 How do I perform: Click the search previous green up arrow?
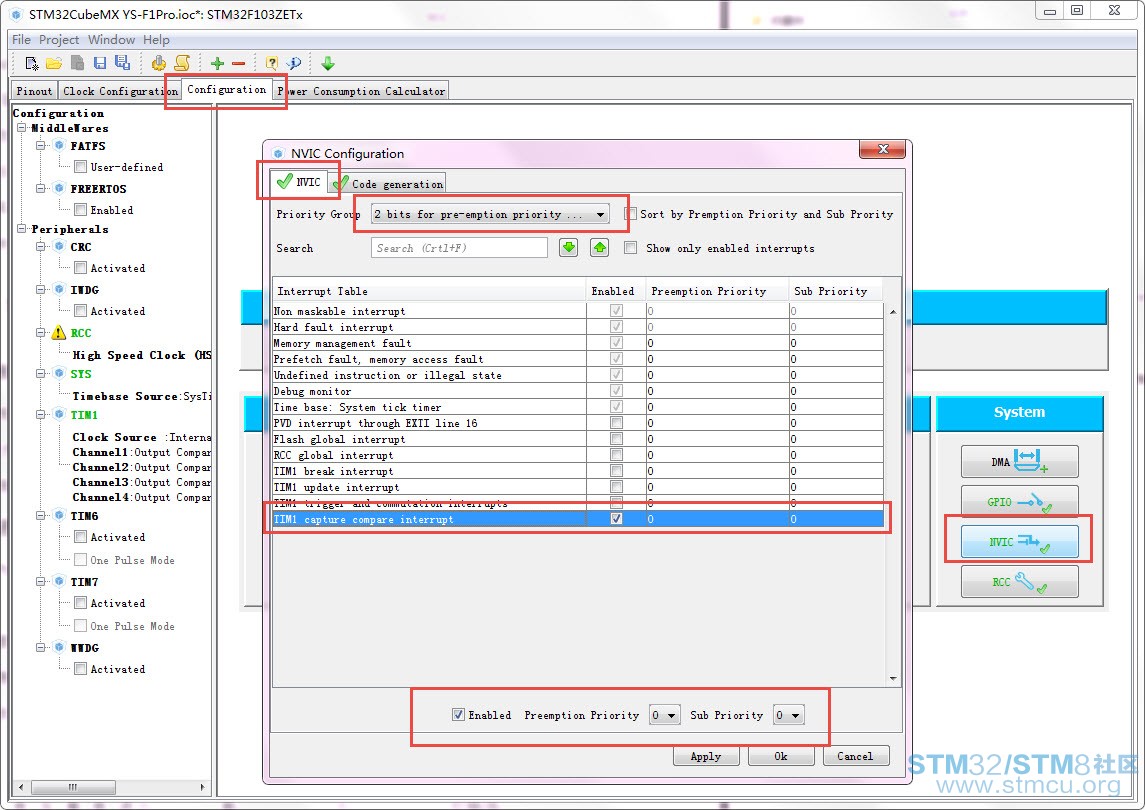click(599, 248)
